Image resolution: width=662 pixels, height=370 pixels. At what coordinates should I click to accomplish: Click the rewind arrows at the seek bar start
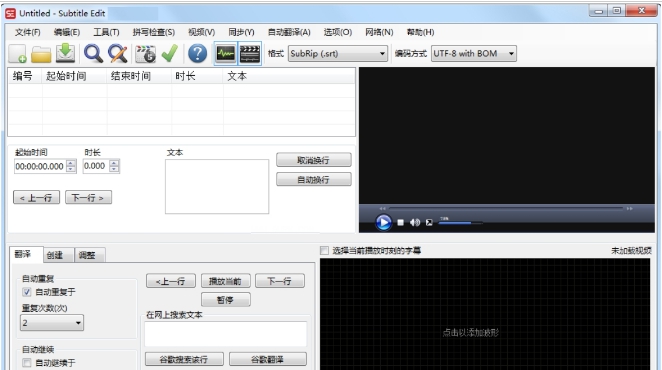pos(383,208)
